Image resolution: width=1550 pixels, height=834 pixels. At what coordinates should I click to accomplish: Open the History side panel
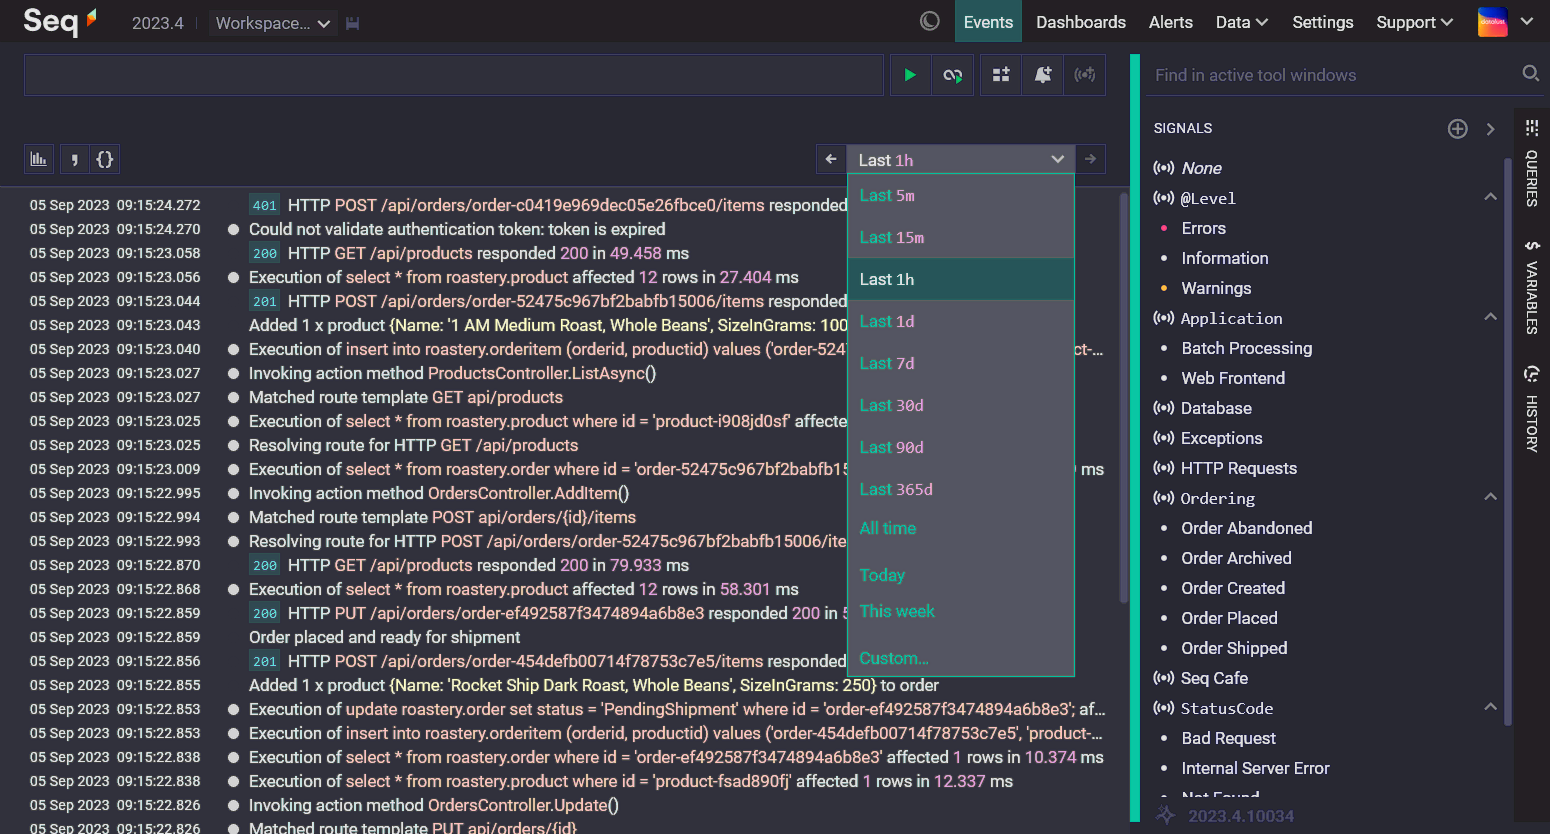tap(1531, 410)
